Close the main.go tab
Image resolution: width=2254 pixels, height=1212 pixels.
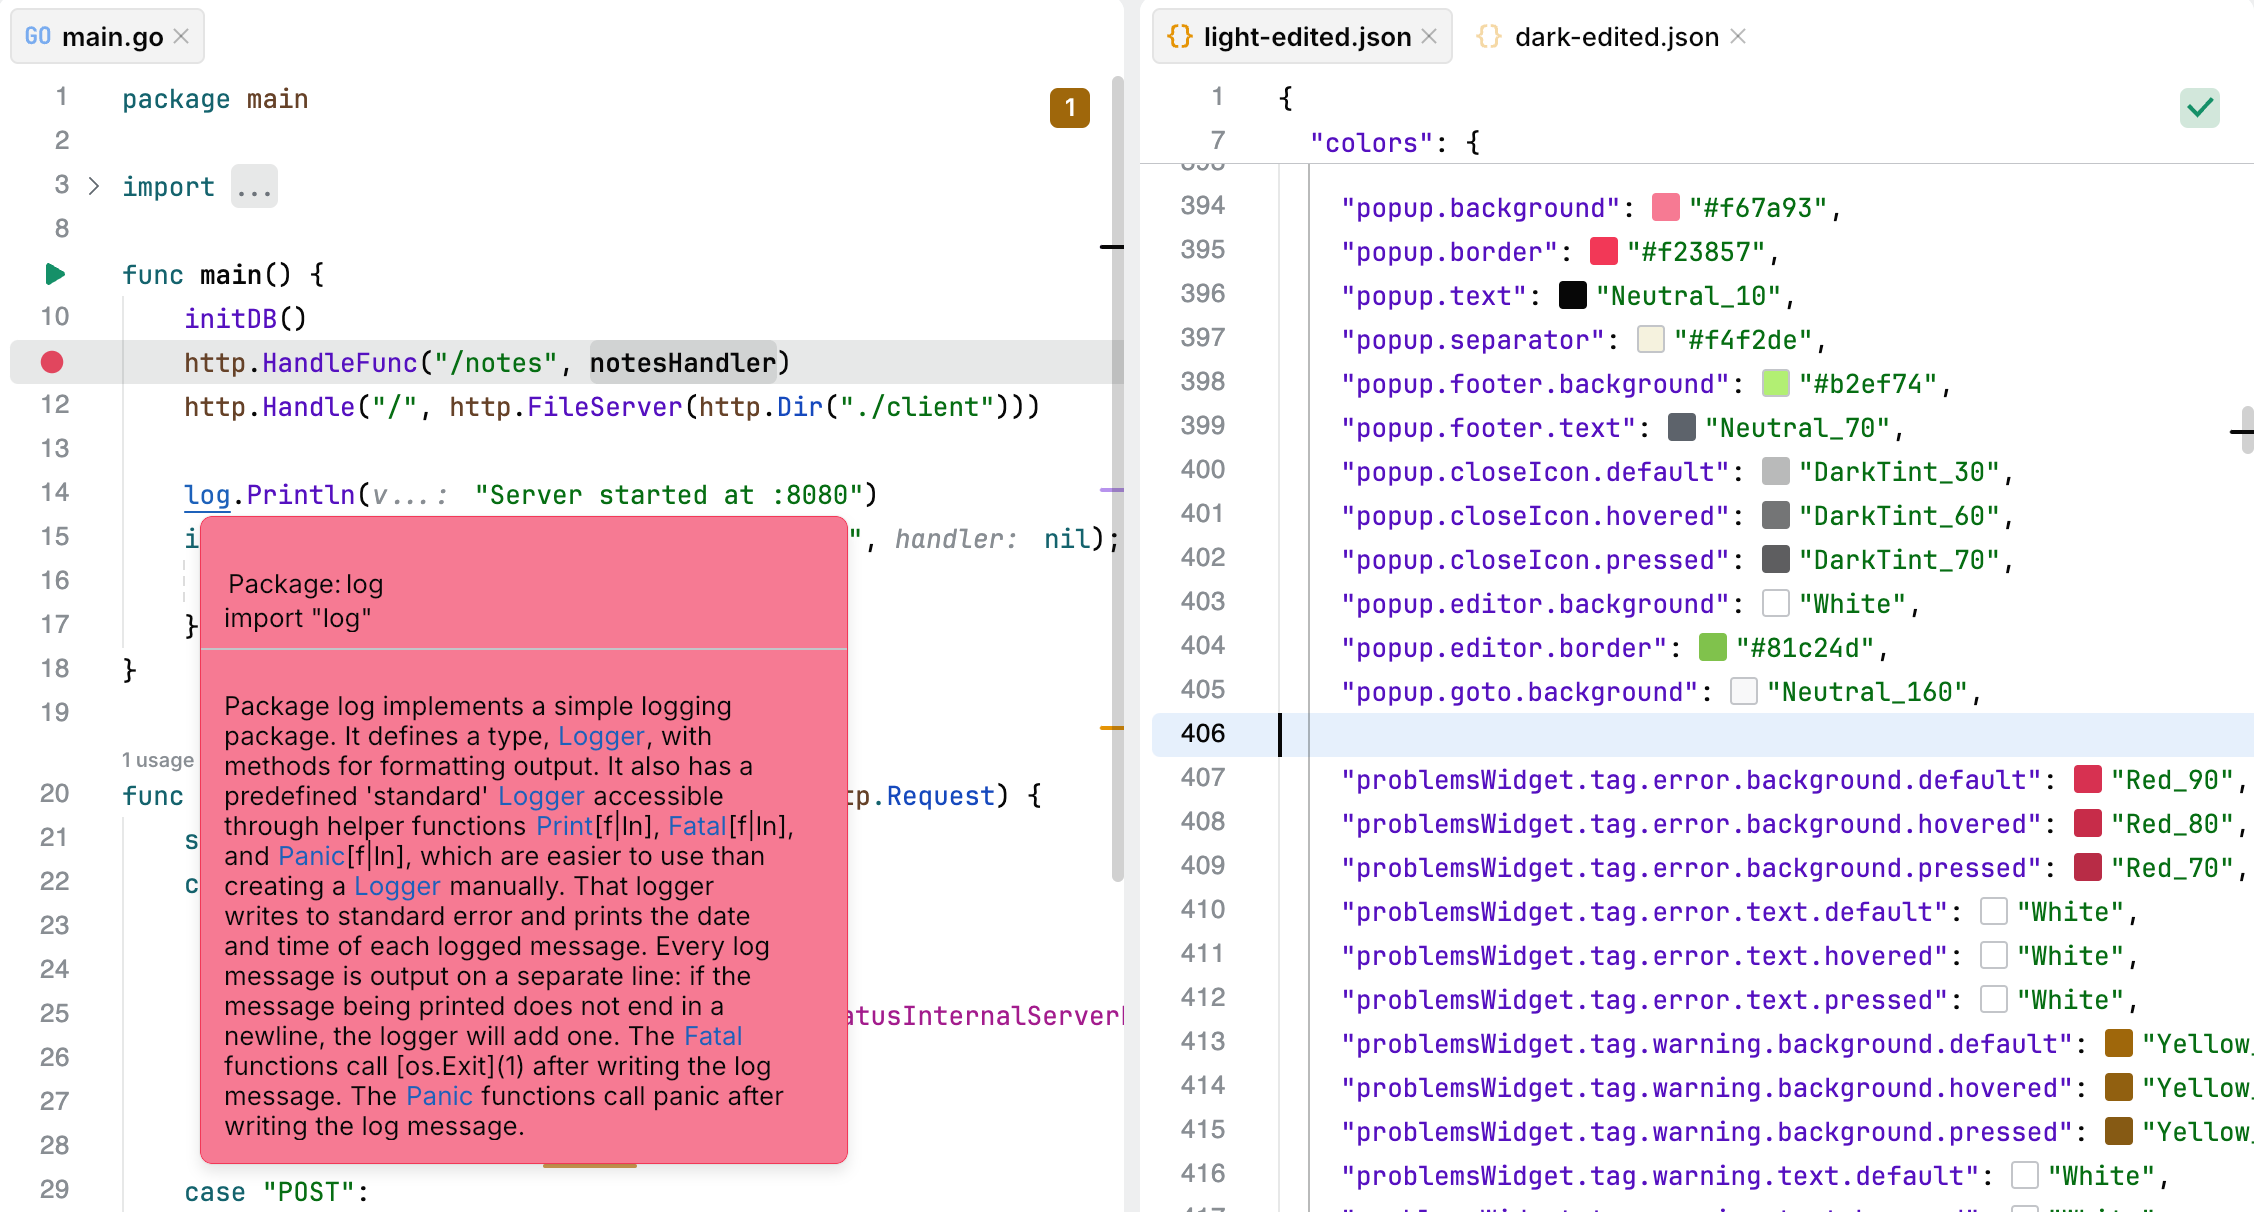(181, 36)
